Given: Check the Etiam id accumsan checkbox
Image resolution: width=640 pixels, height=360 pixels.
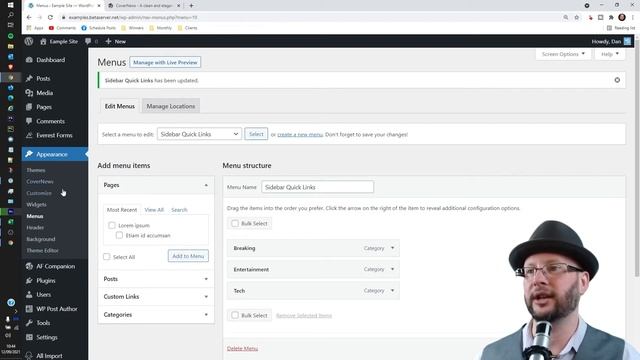Looking at the screenshot, I should (119, 235).
